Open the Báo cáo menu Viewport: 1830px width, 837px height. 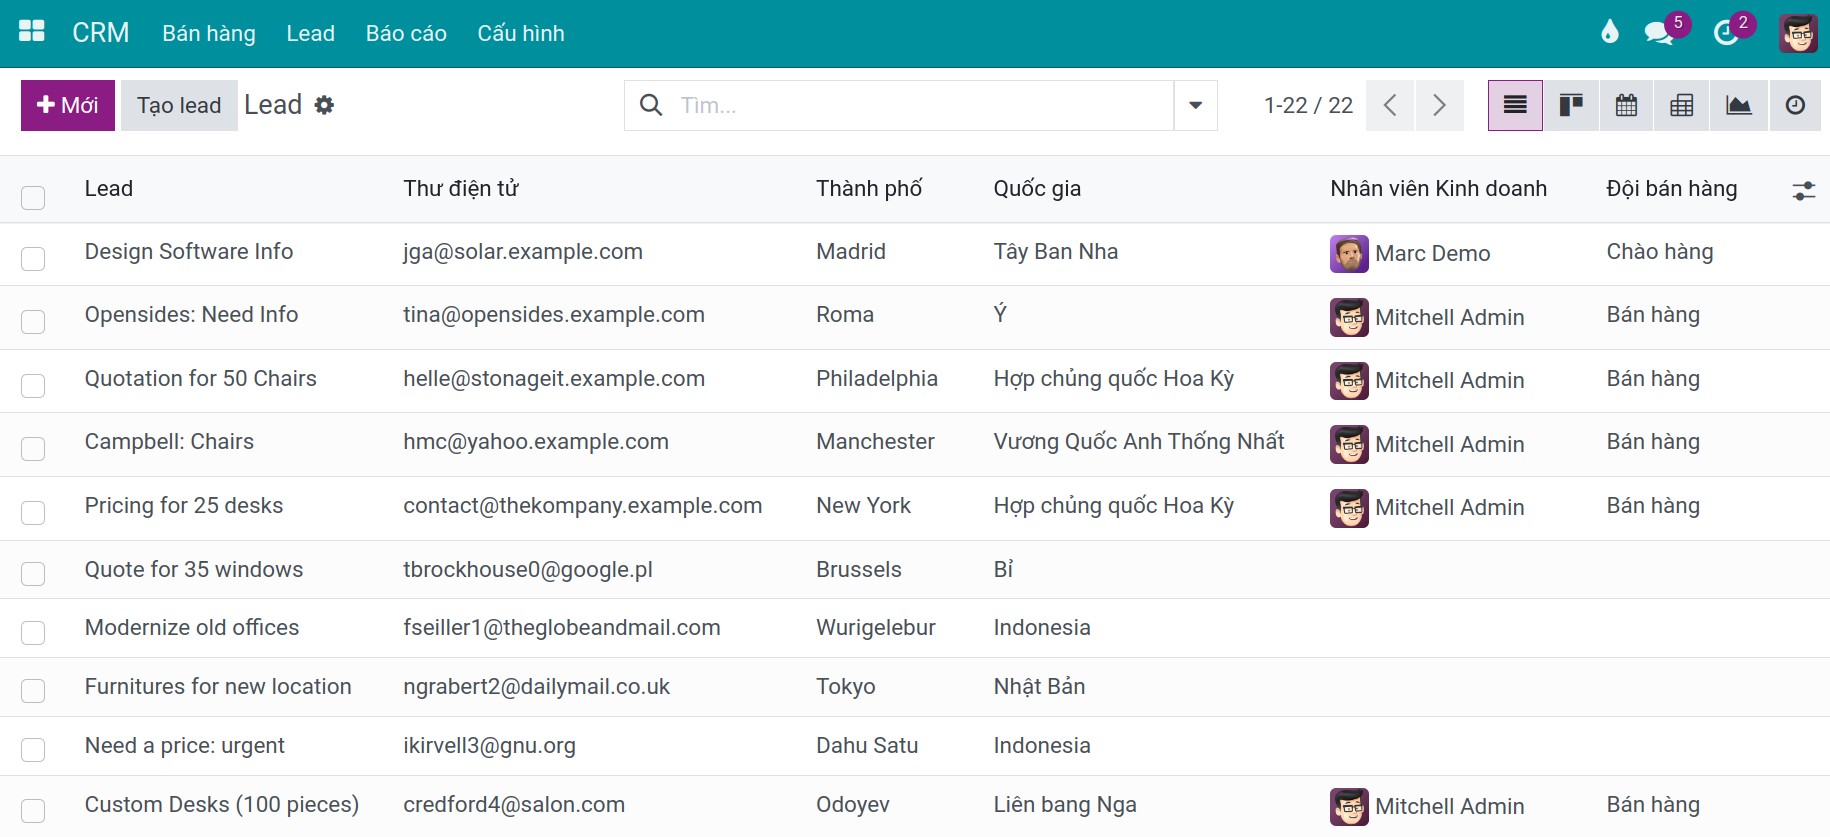(x=406, y=33)
